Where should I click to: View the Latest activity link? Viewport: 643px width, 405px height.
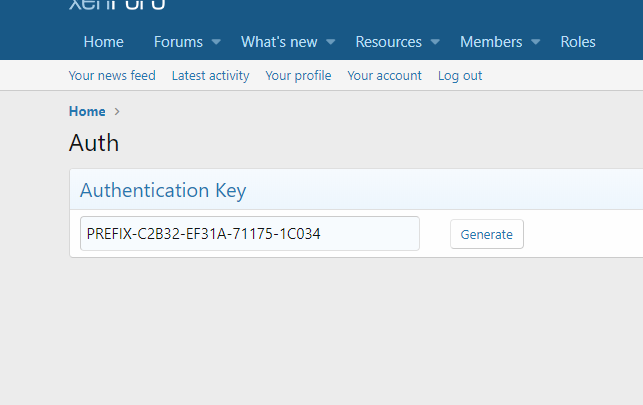click(x=210, y=76)
